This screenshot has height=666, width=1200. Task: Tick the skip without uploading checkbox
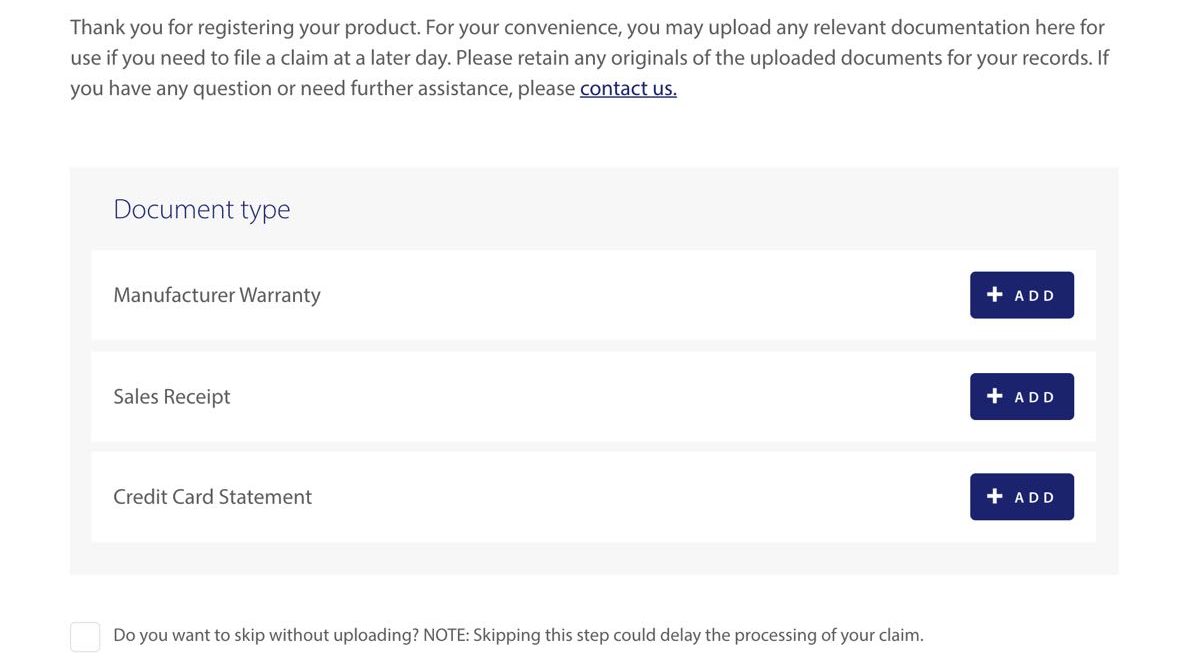point(85,636)
